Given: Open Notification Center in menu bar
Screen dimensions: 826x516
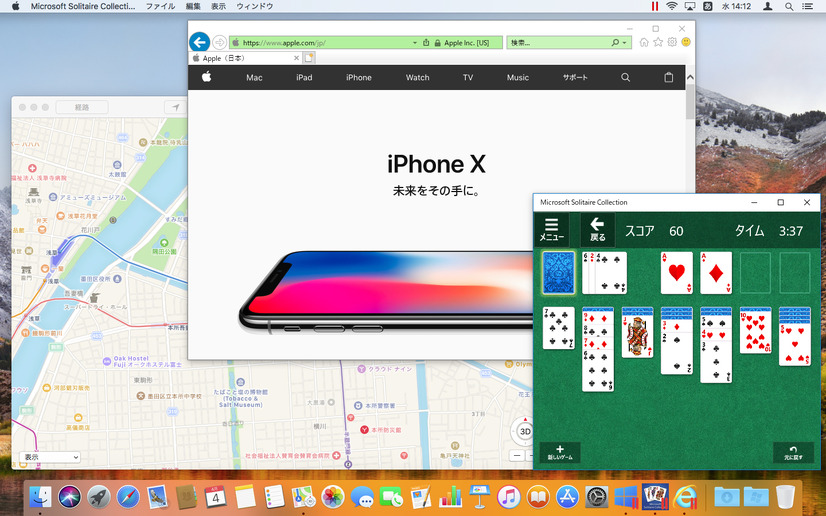Looking at the screenshot, I should click(x=807, y=6).
